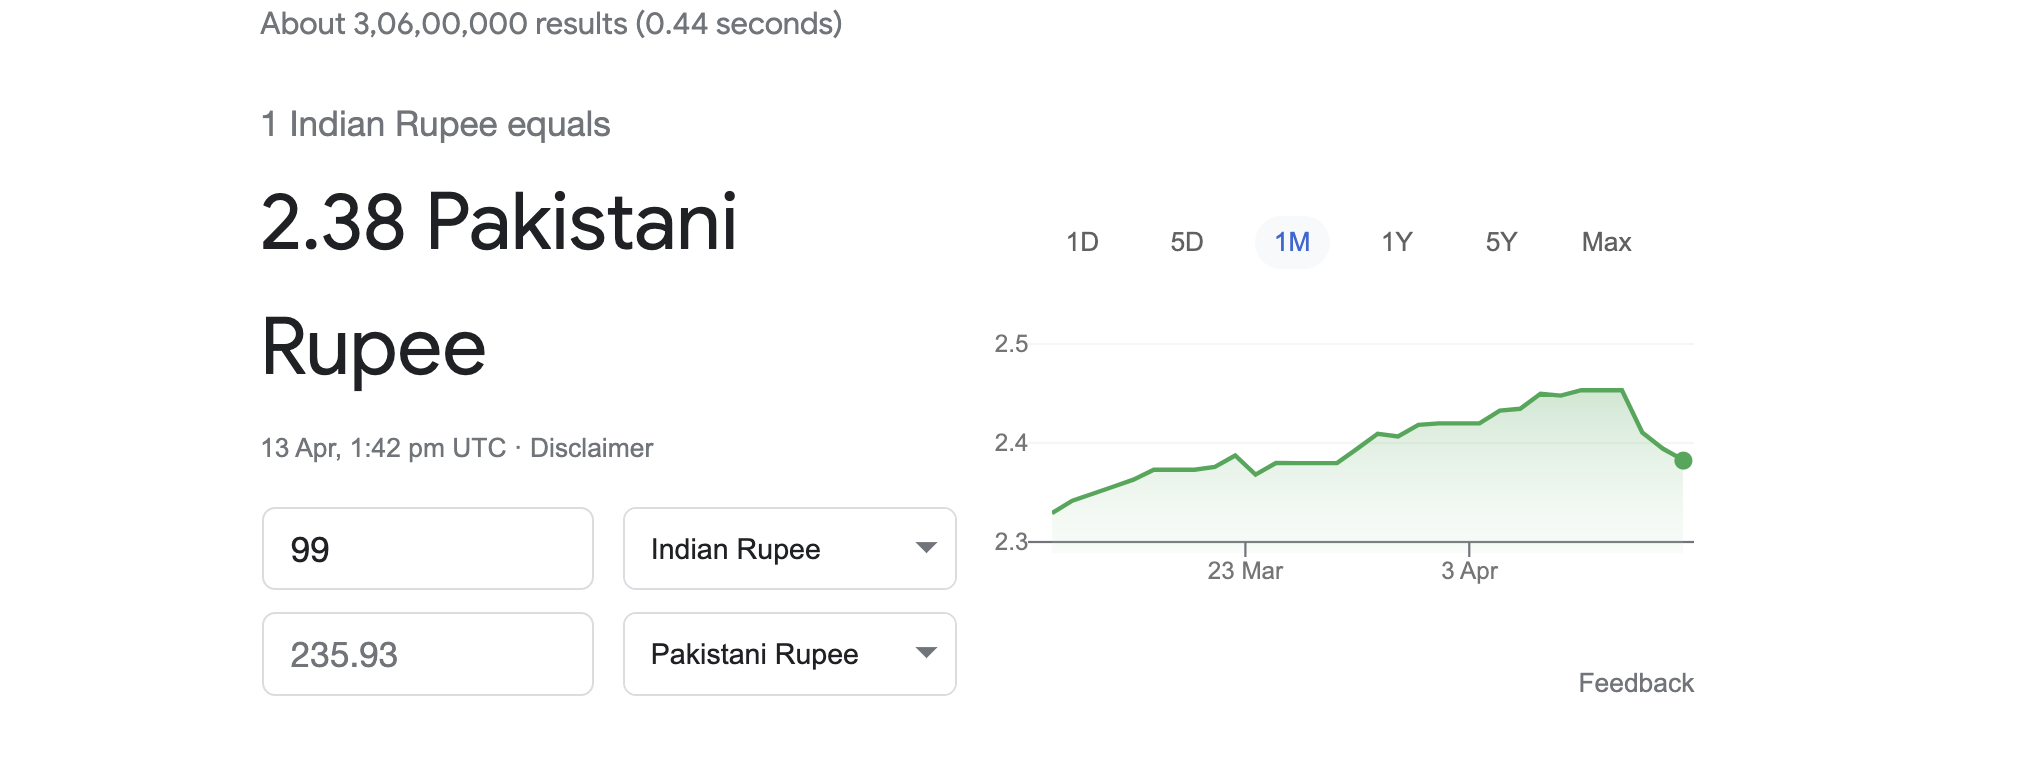2038x774 pixels.
Task: Click the Feedback link below chart
Action: [1636, 683]
